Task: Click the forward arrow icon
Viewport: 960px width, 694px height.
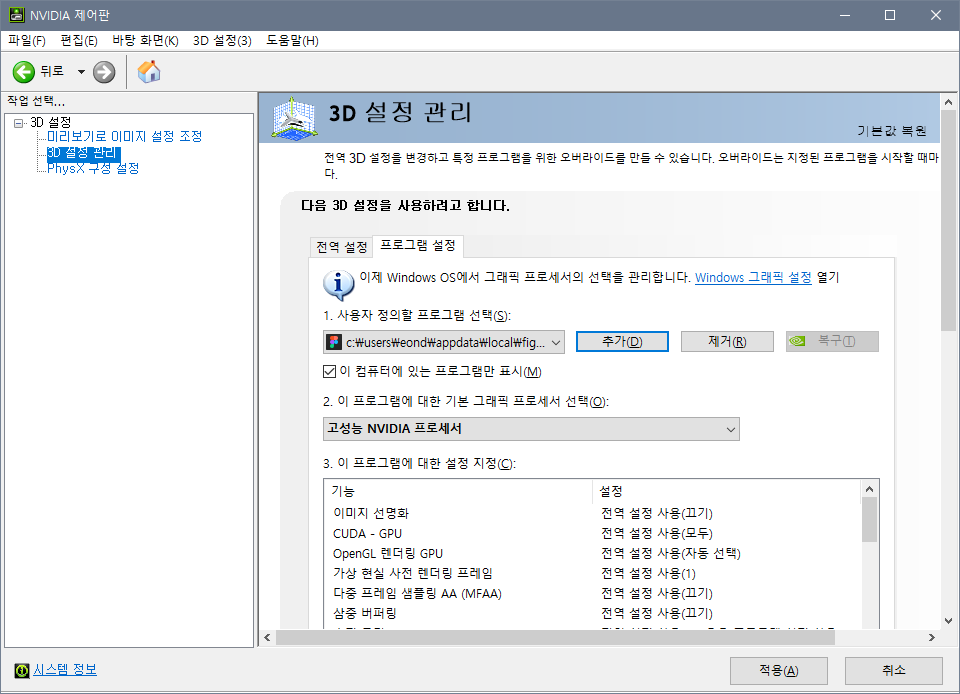Action: (x=104, y=72)
